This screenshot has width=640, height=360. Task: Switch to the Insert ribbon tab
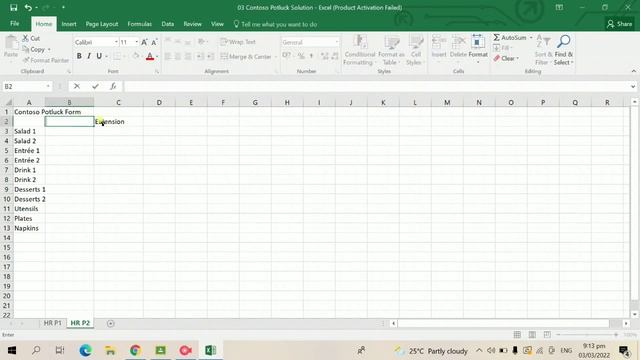[69, 24]
